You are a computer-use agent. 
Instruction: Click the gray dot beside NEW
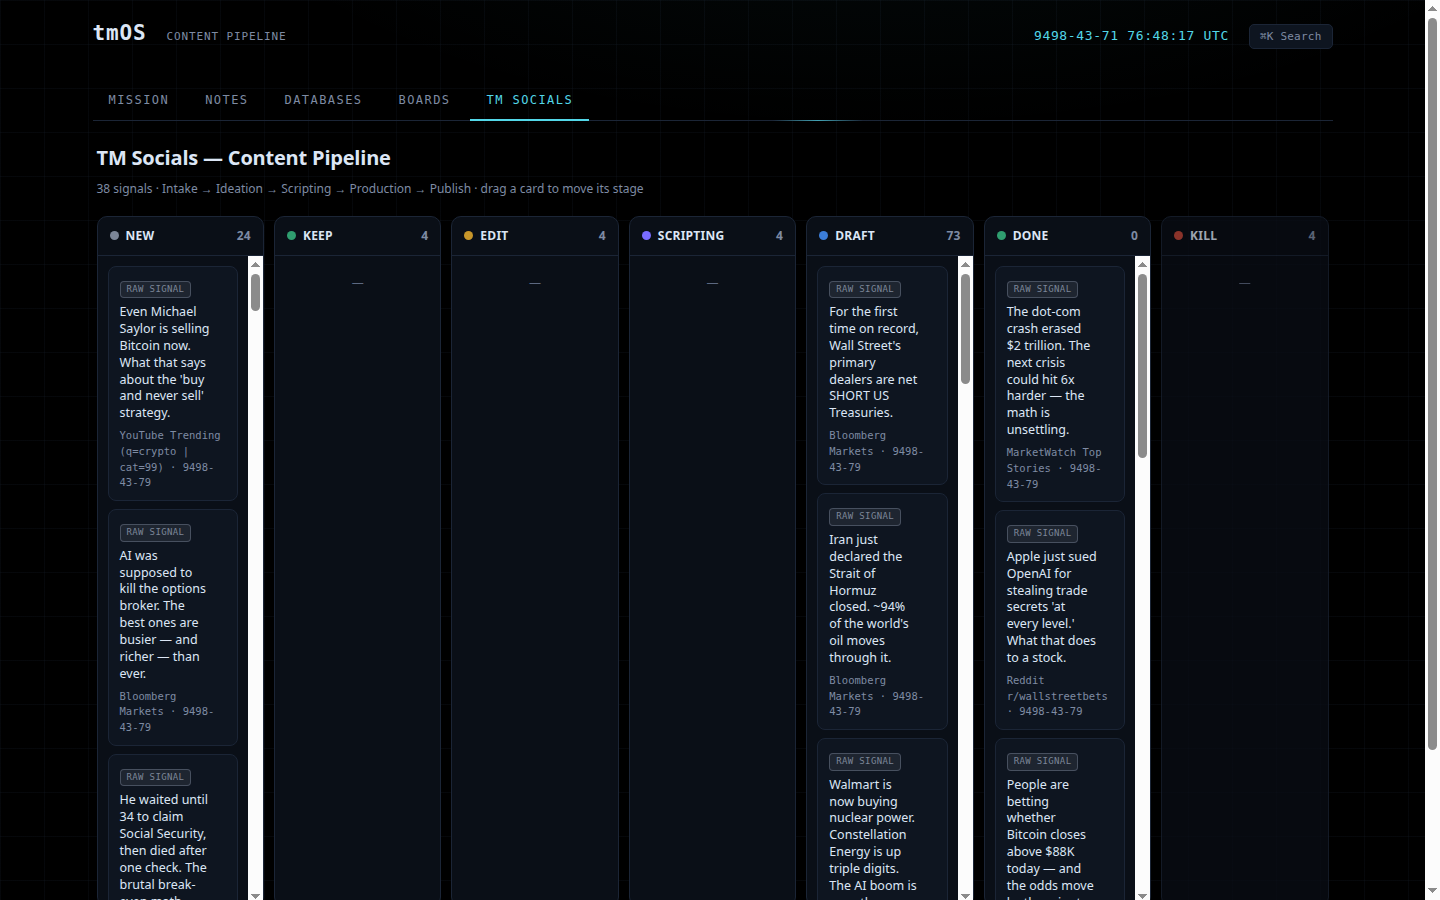[114, 236]
